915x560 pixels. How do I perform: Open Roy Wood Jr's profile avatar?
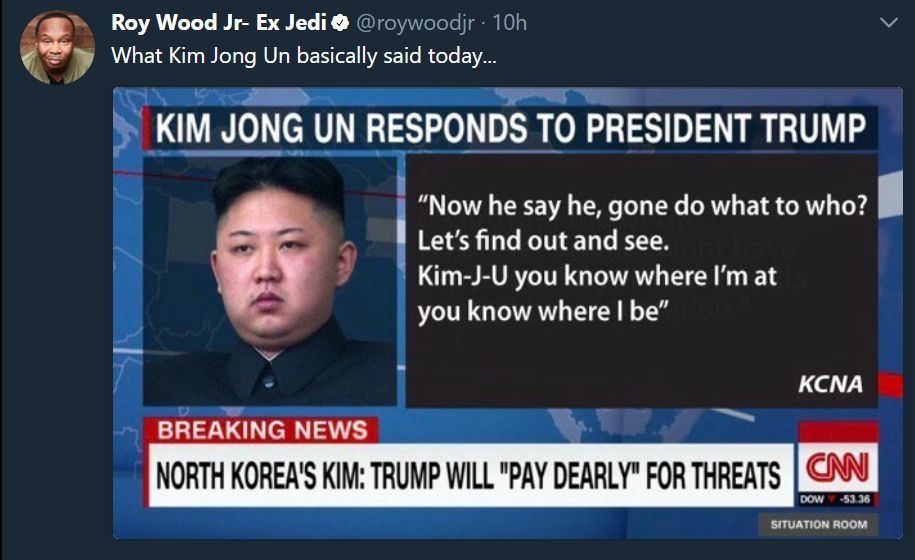pos(57,47)
